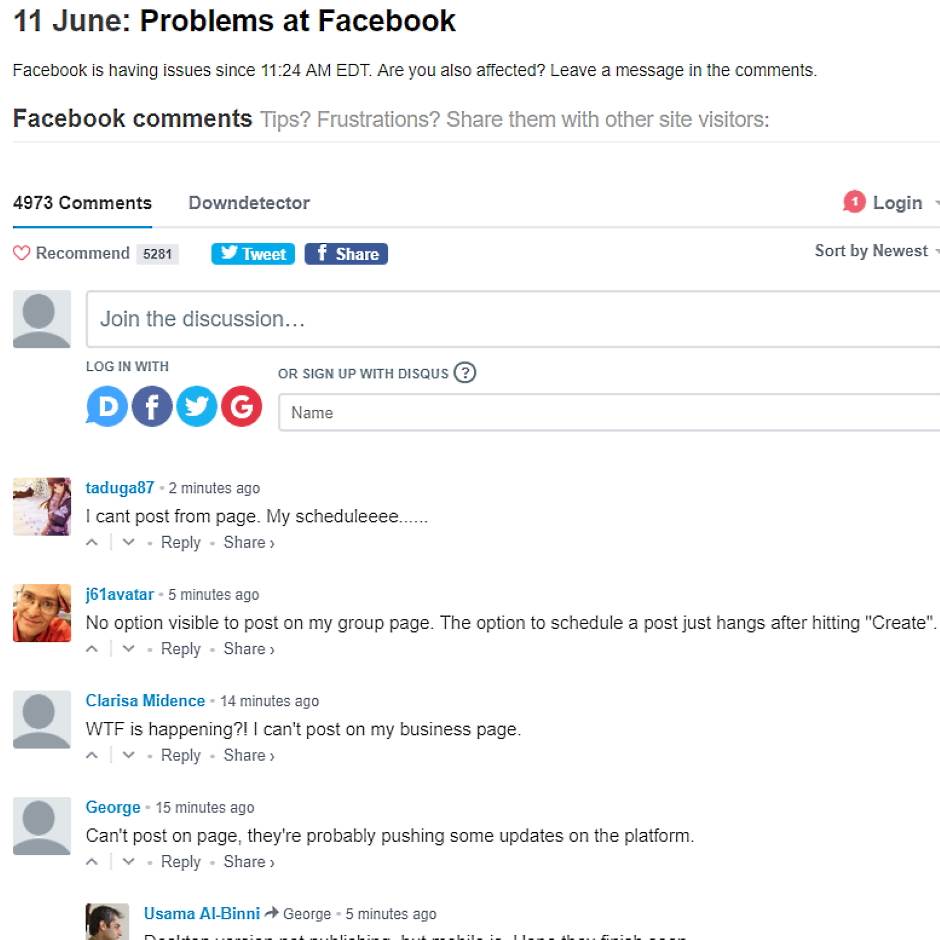Screen dimensions: 940x940
Task: Open the Login dropdown
Action: coord(896,203)
